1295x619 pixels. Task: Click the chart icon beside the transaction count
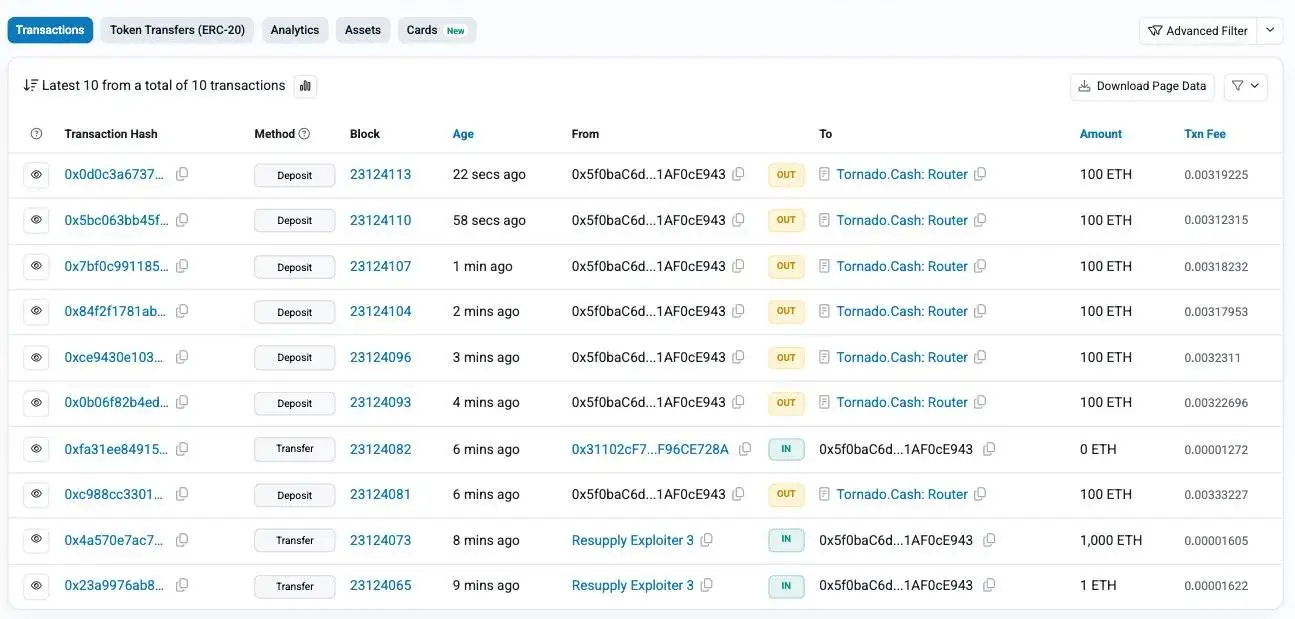pyautogui.click(x=305, y=85)
